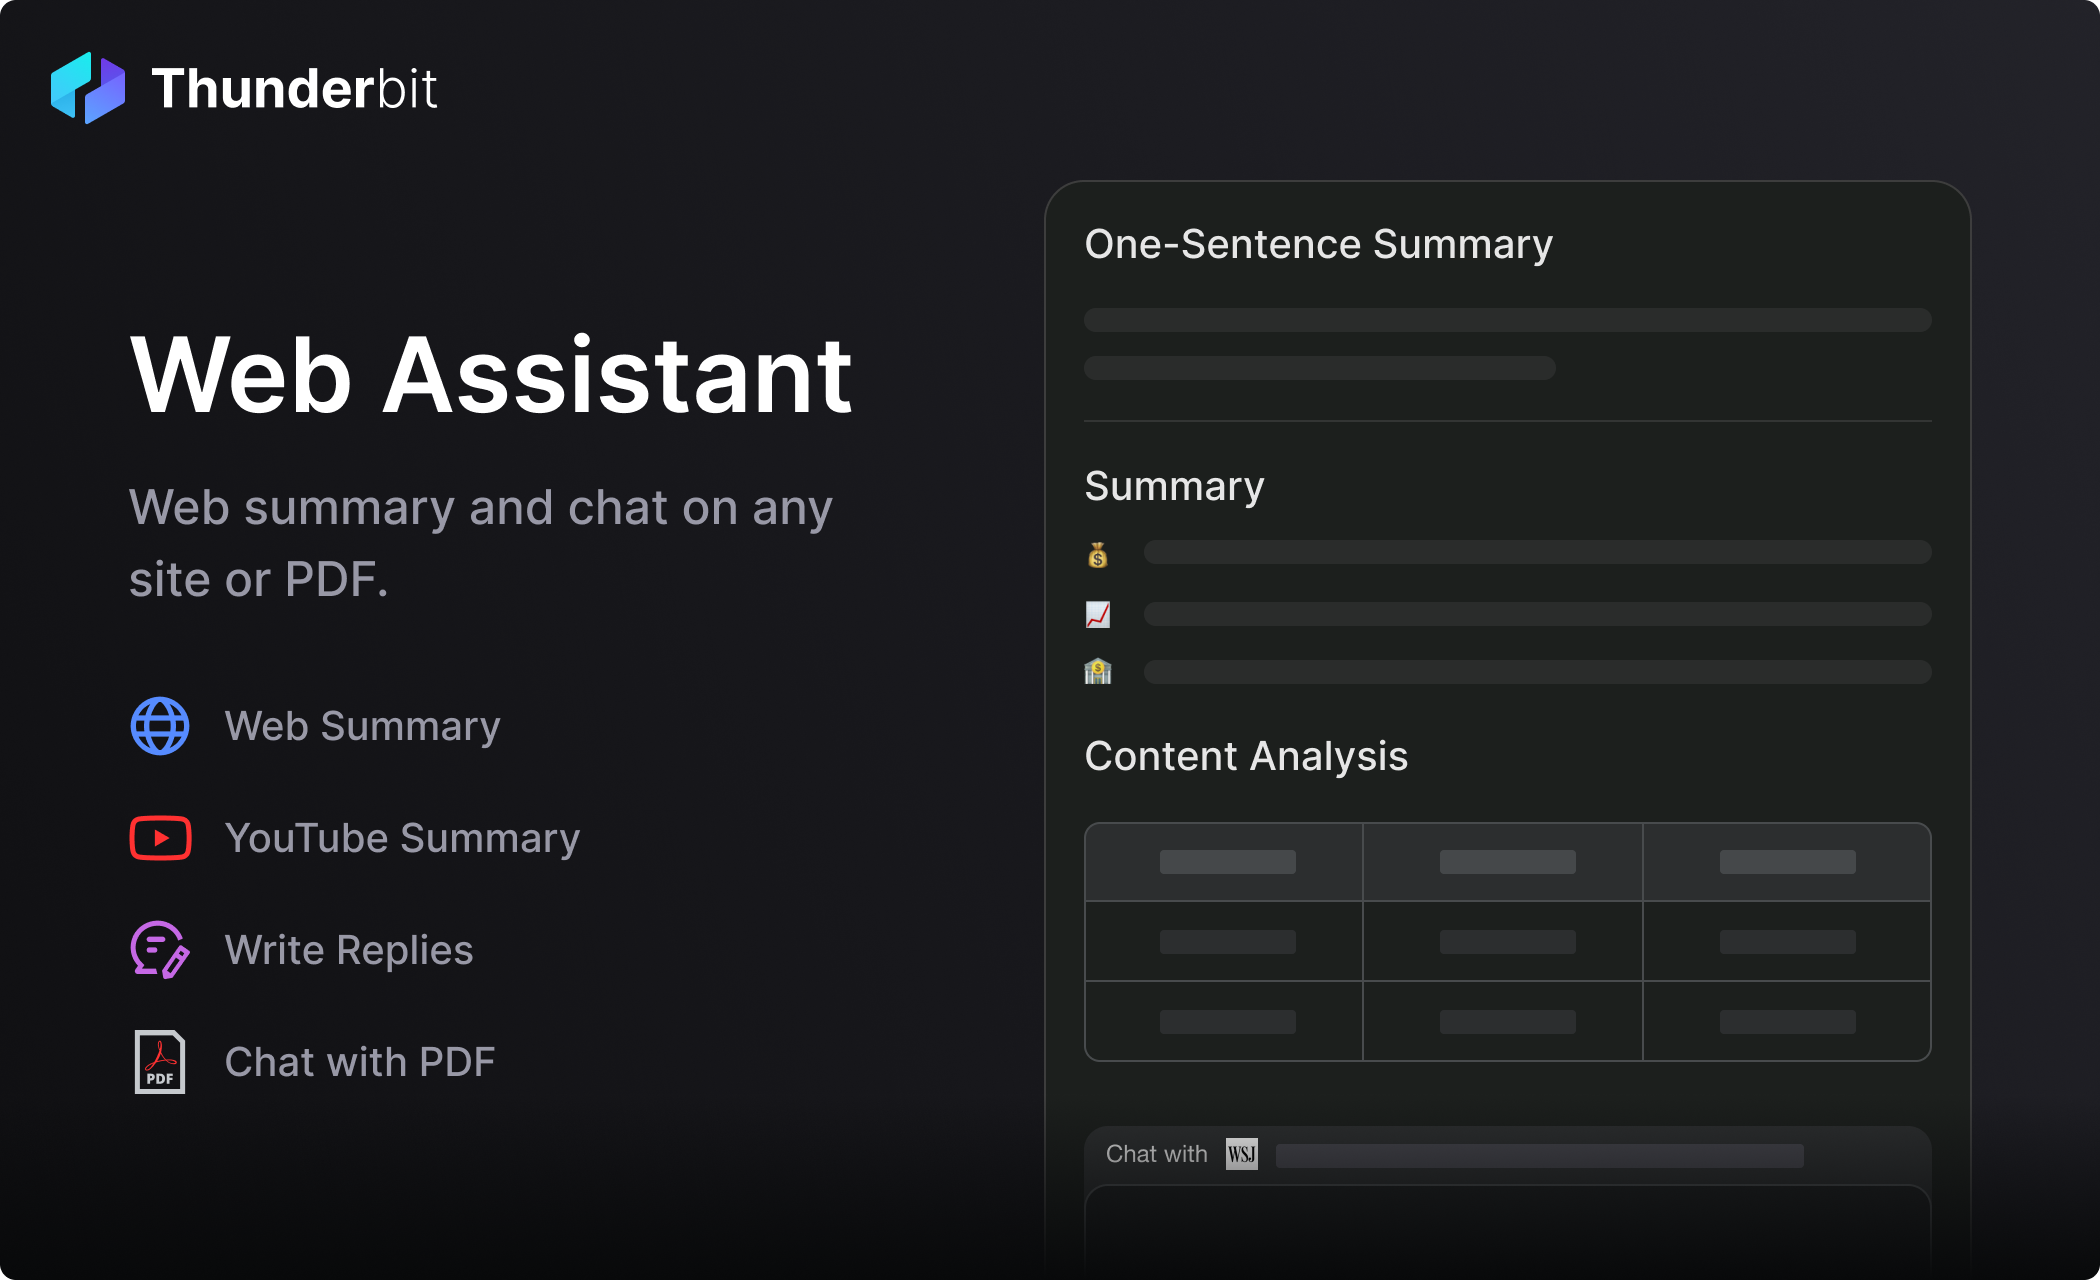The image size is (2100, 1280).
Task: Click the blue globe Web Summary icon
Action: (160, 726)
